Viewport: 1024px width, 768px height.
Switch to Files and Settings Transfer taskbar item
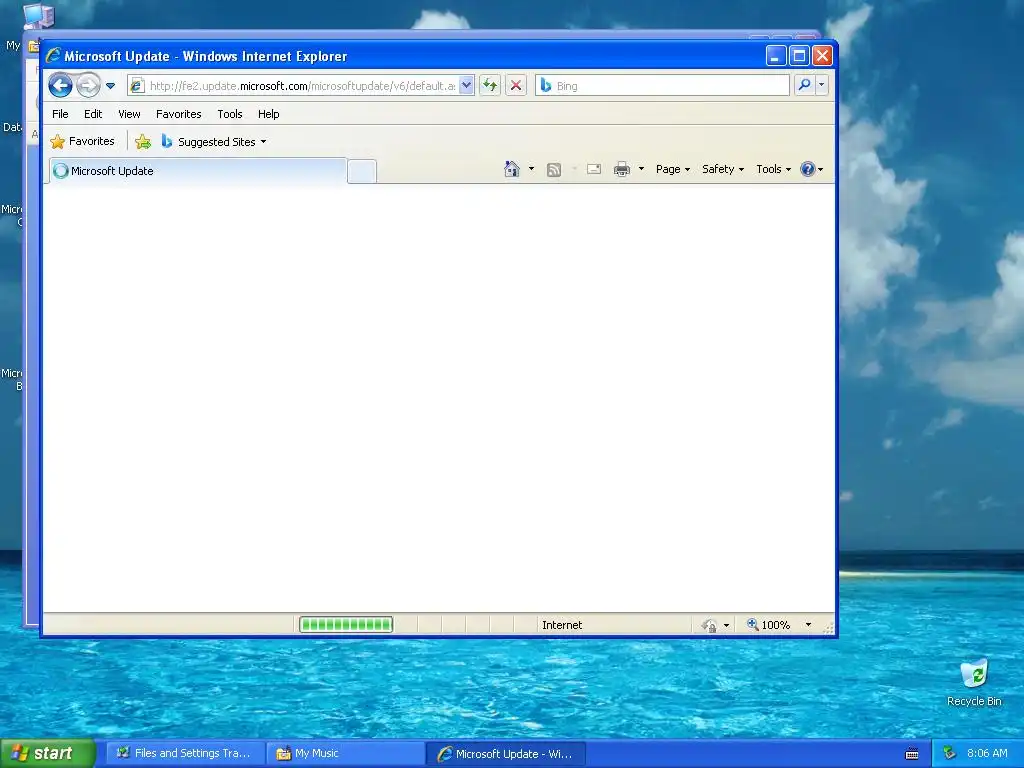click(185, 753)
